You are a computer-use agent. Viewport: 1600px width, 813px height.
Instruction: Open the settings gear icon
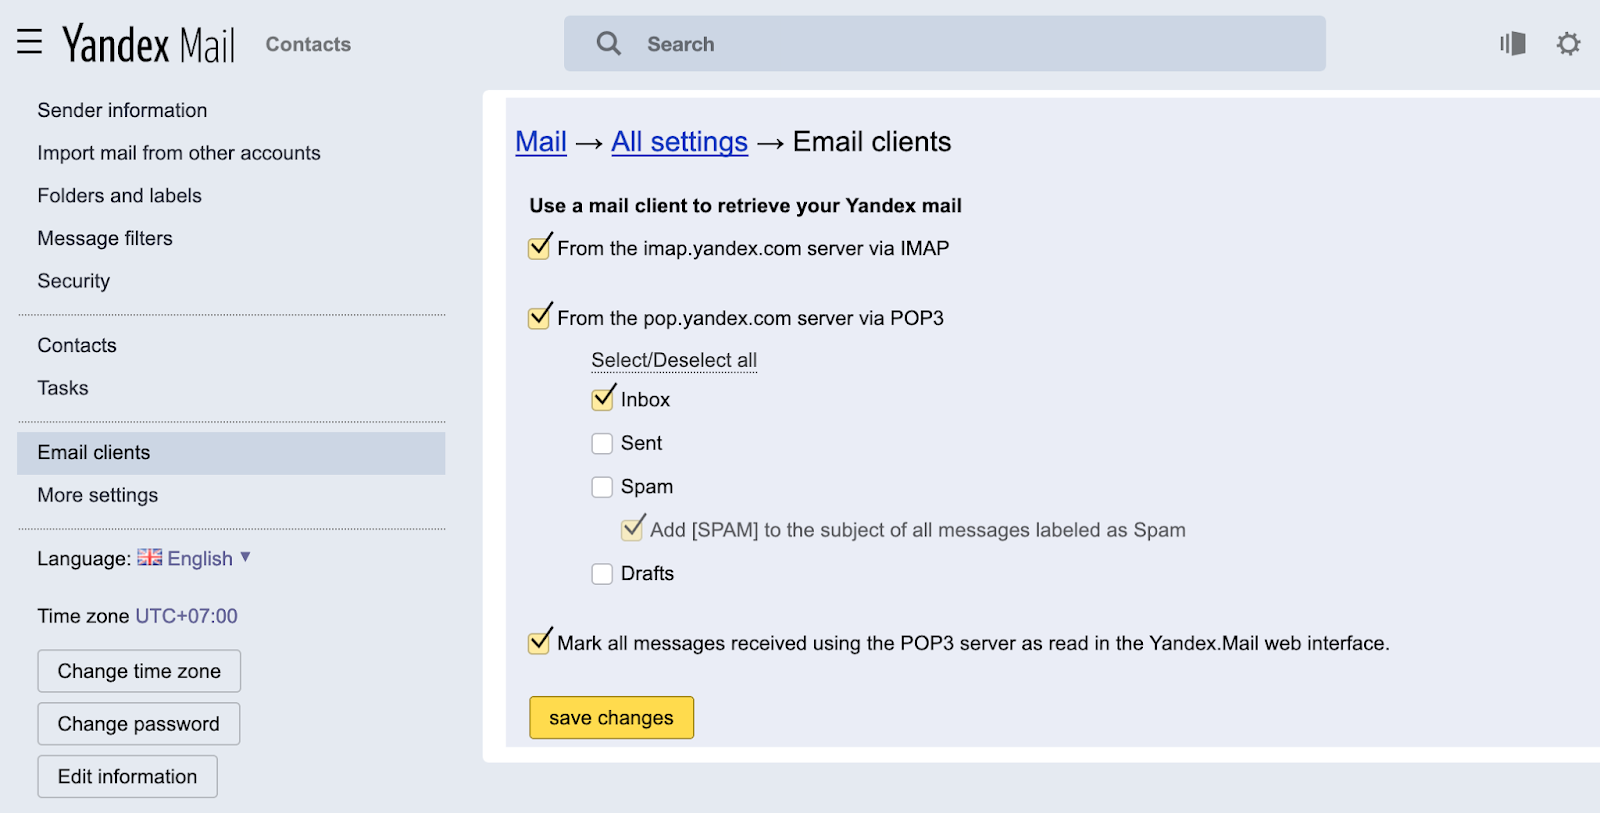pyautogui.click(x=1568, y=44)
